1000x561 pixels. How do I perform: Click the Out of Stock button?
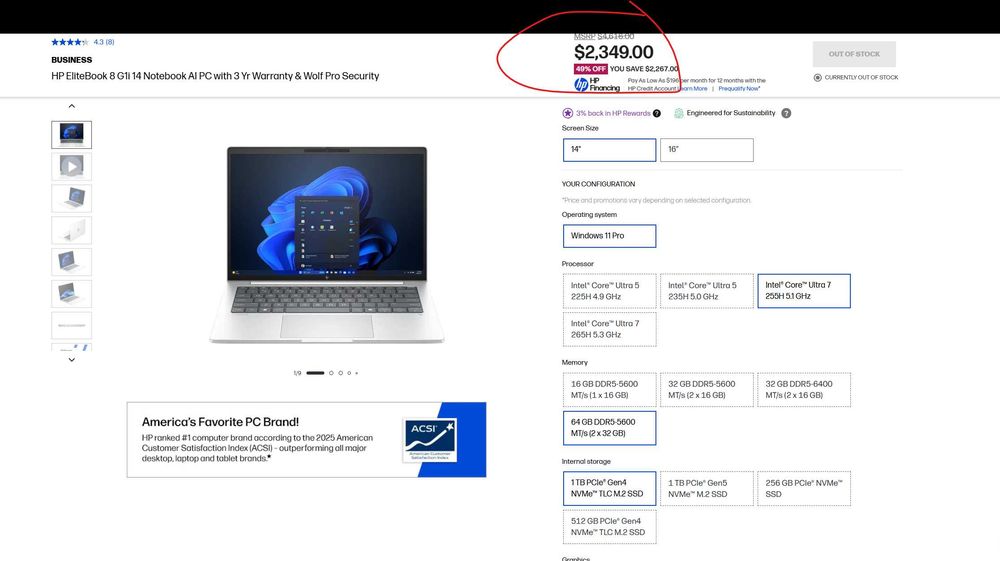854,54
